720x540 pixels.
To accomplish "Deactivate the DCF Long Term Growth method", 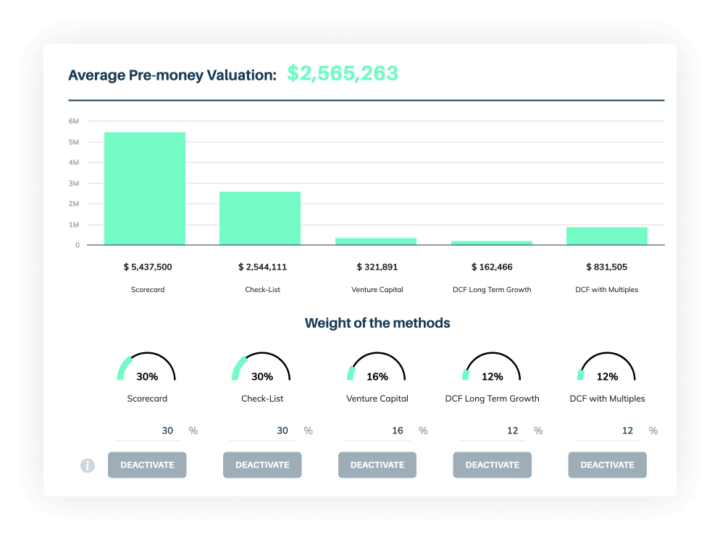I will 492,465.
